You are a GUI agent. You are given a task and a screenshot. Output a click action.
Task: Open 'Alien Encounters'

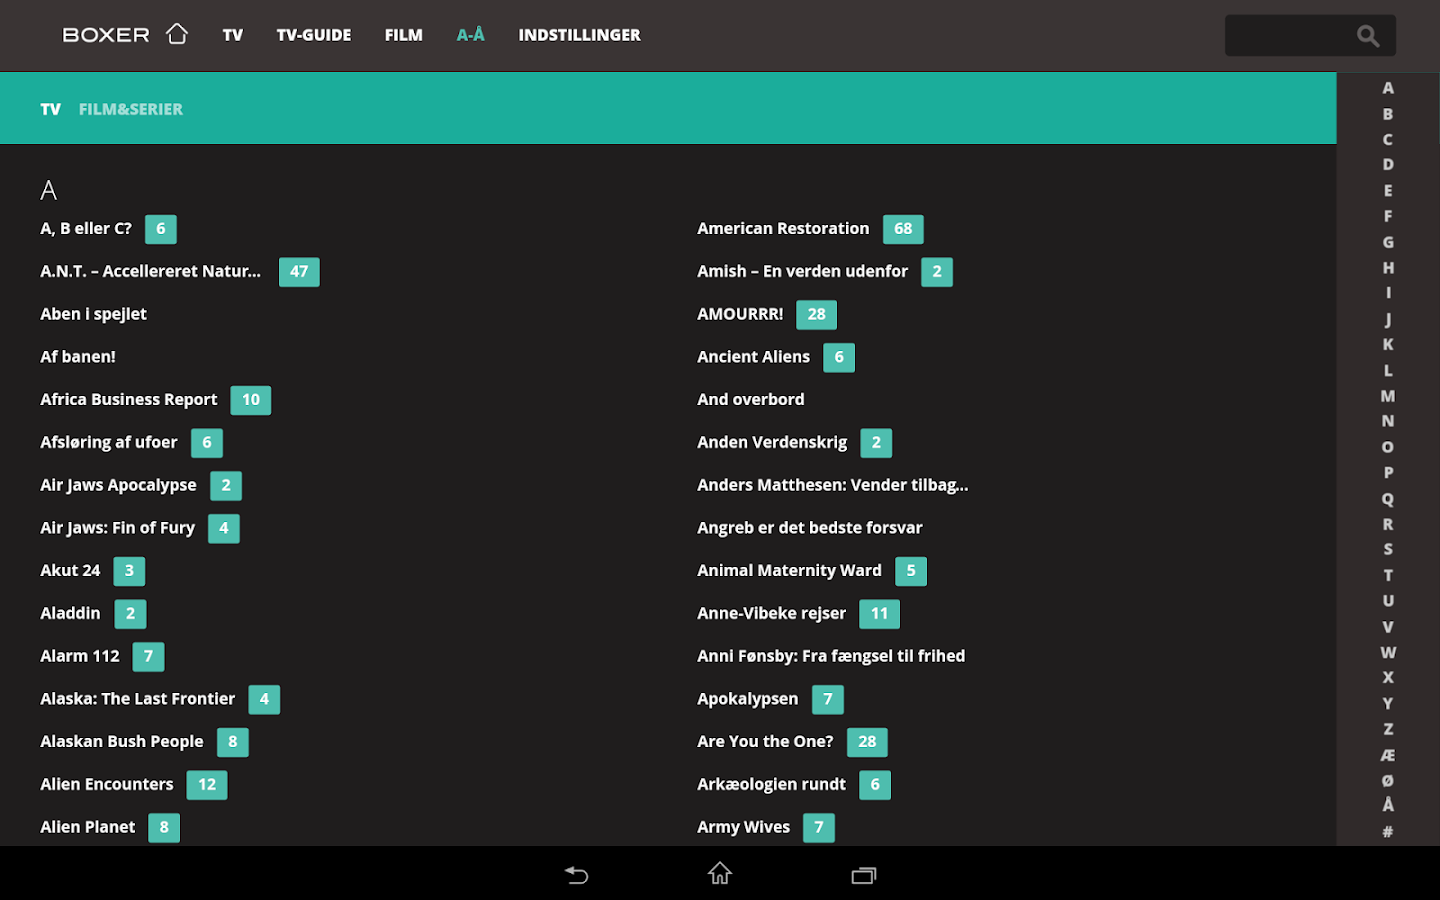coord(107,785)
